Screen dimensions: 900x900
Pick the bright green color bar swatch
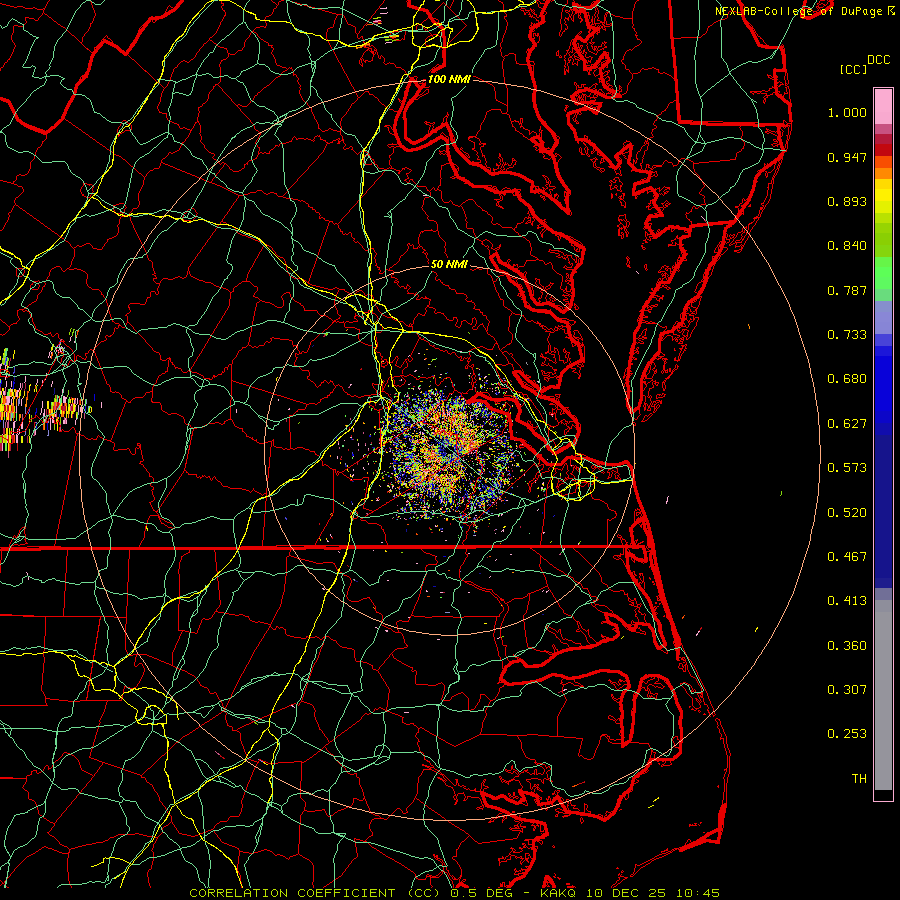pos(883,273)
